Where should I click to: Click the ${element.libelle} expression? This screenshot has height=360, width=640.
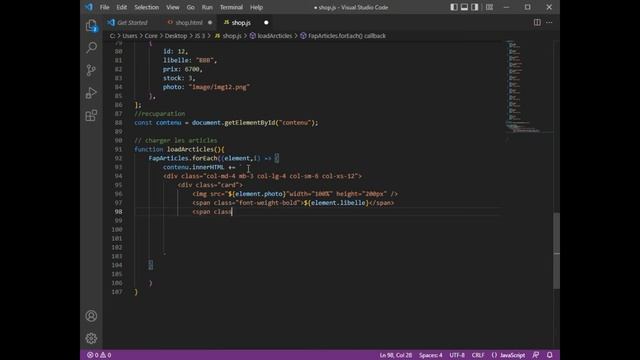click(x=336, y=203)
